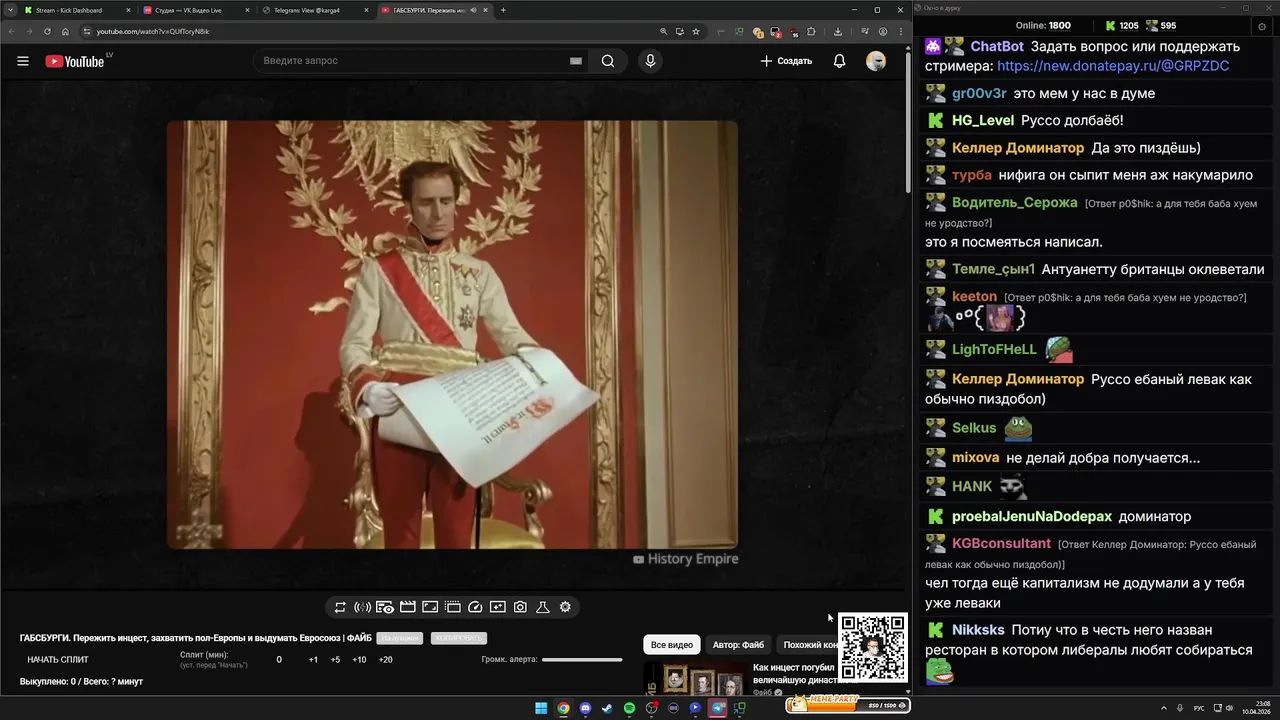Switch to Студия — VK Видео Live tab
The image size is (1280, 720).
(x=195, y=10)
